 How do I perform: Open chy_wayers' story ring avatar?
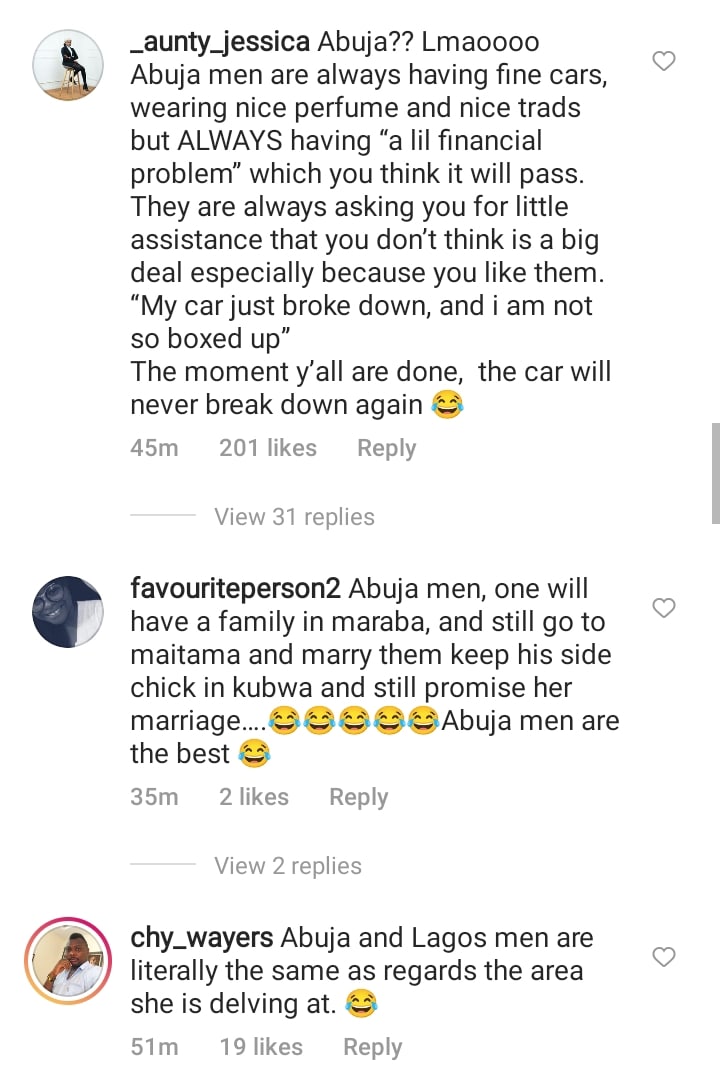coord(68,961)
